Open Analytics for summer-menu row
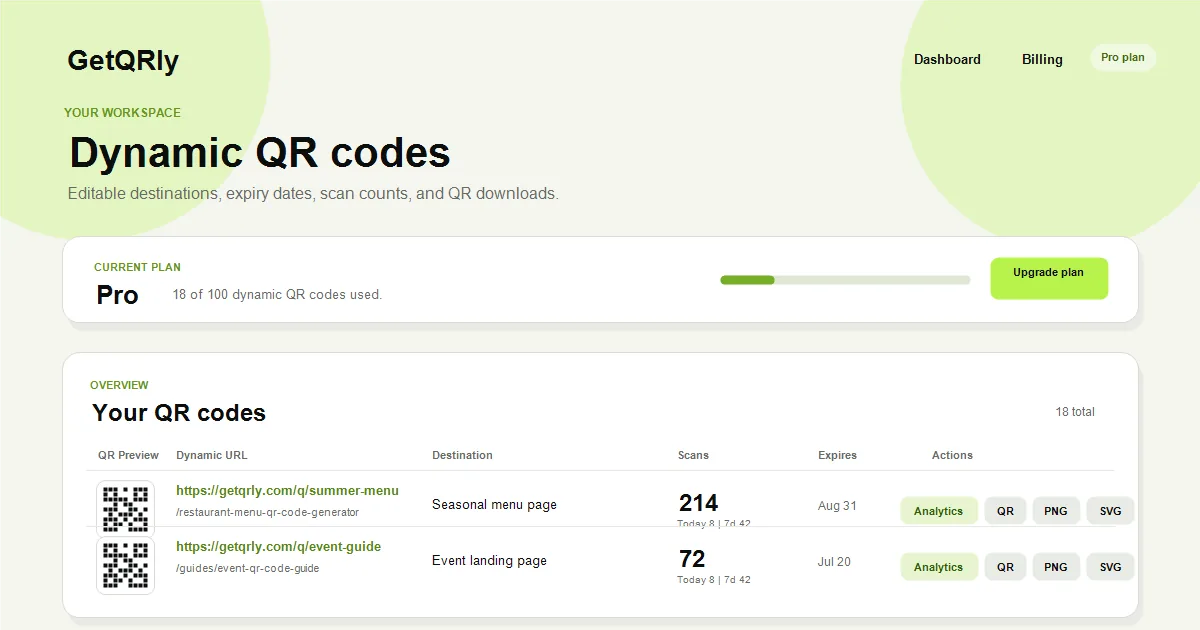 [x=938, y=511]
